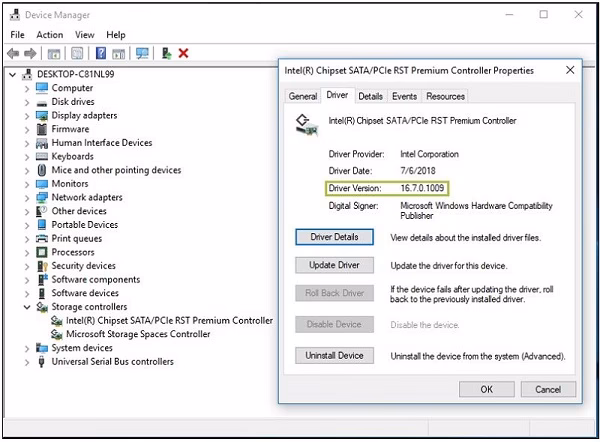Open the View menu
The image size is (600, 442).
85,35
